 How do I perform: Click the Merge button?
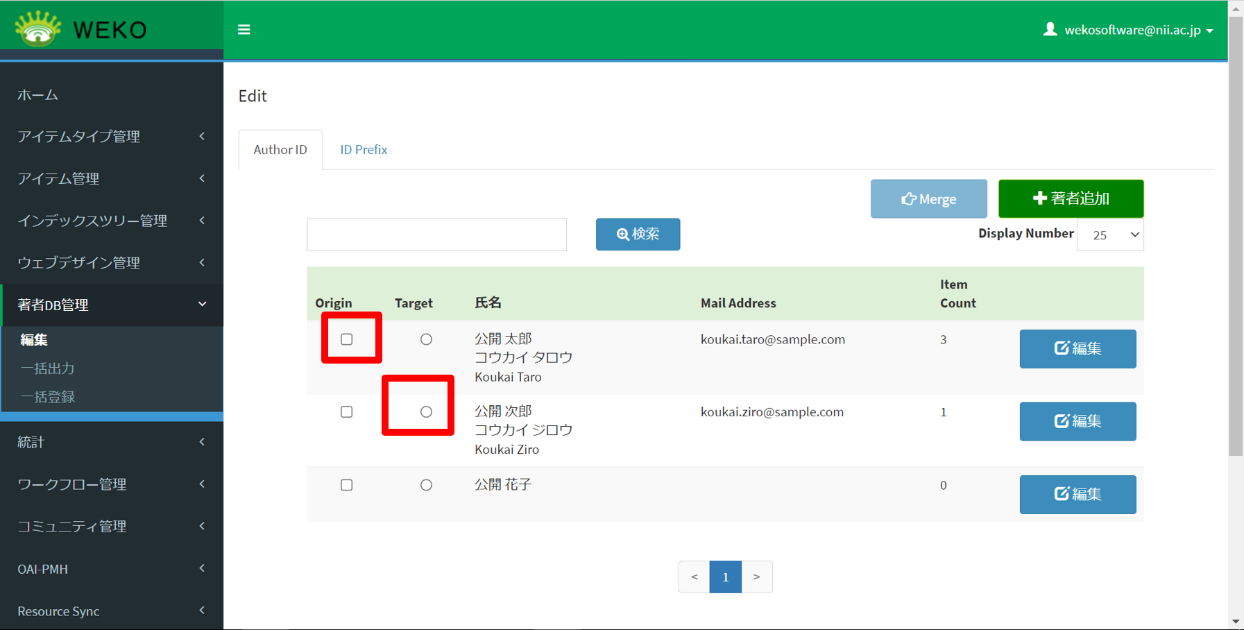click(928, 199)
